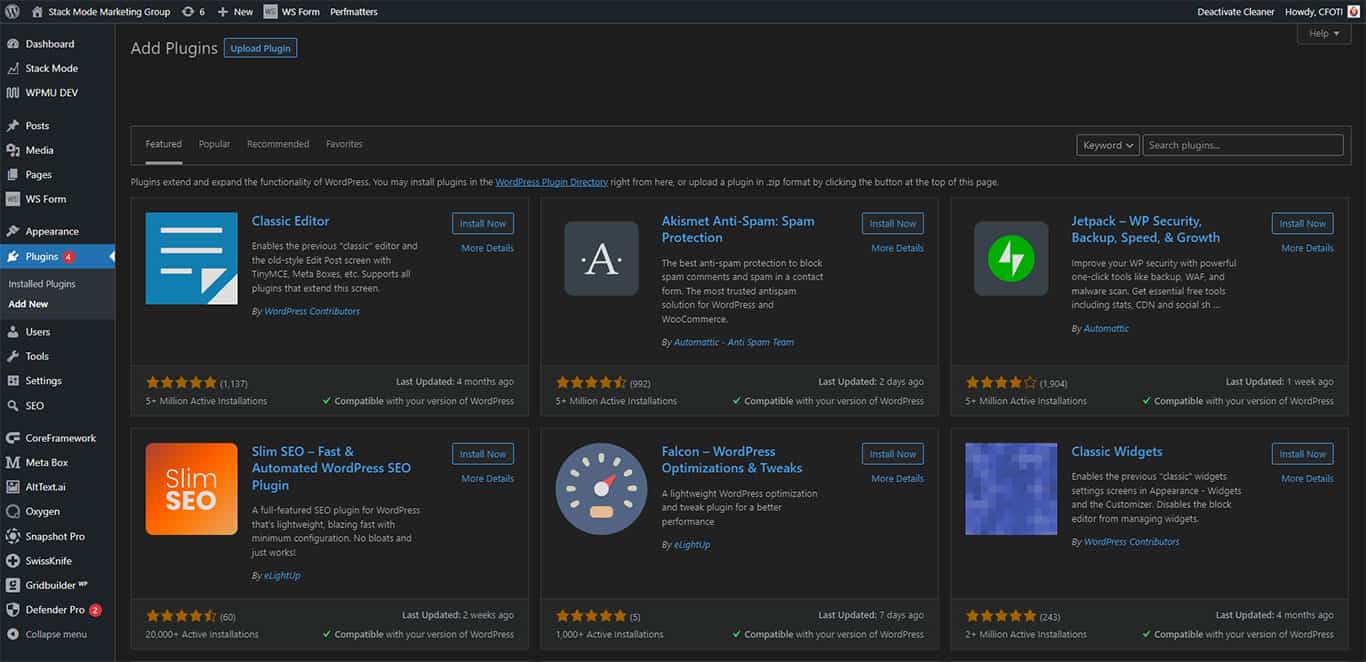This screenshot has width=1366, height=662.
Task: Open the updates screen showing 6 updates
Action: point(194,11)
